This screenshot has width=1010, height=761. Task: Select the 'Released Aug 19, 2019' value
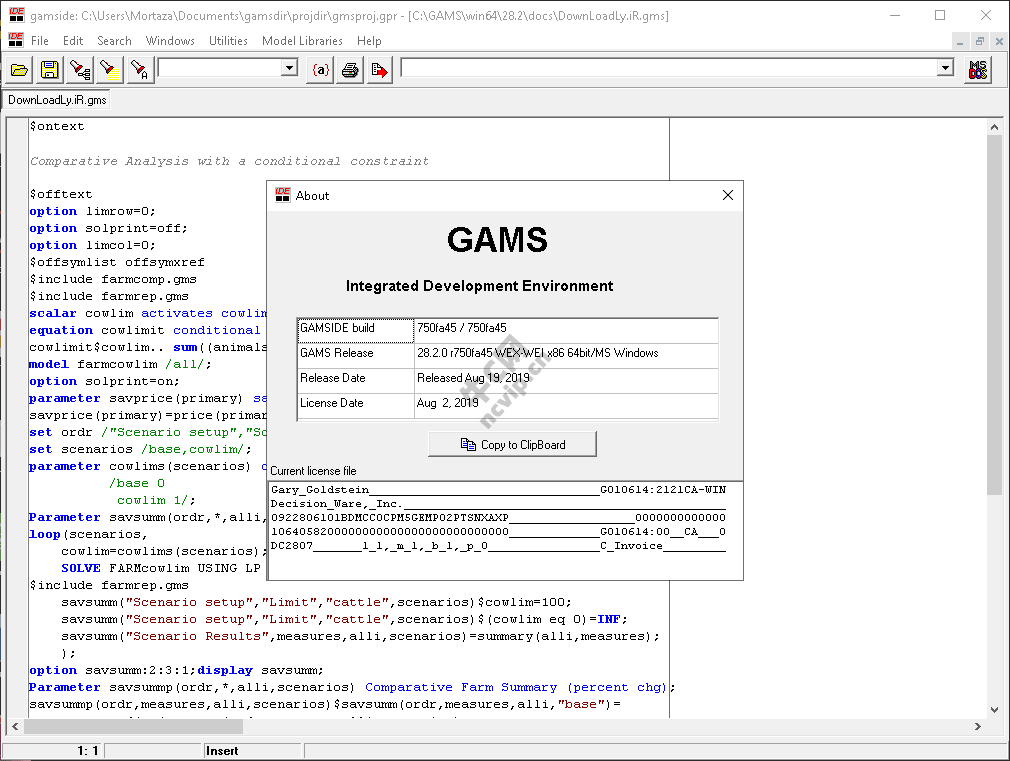(566, 380)
